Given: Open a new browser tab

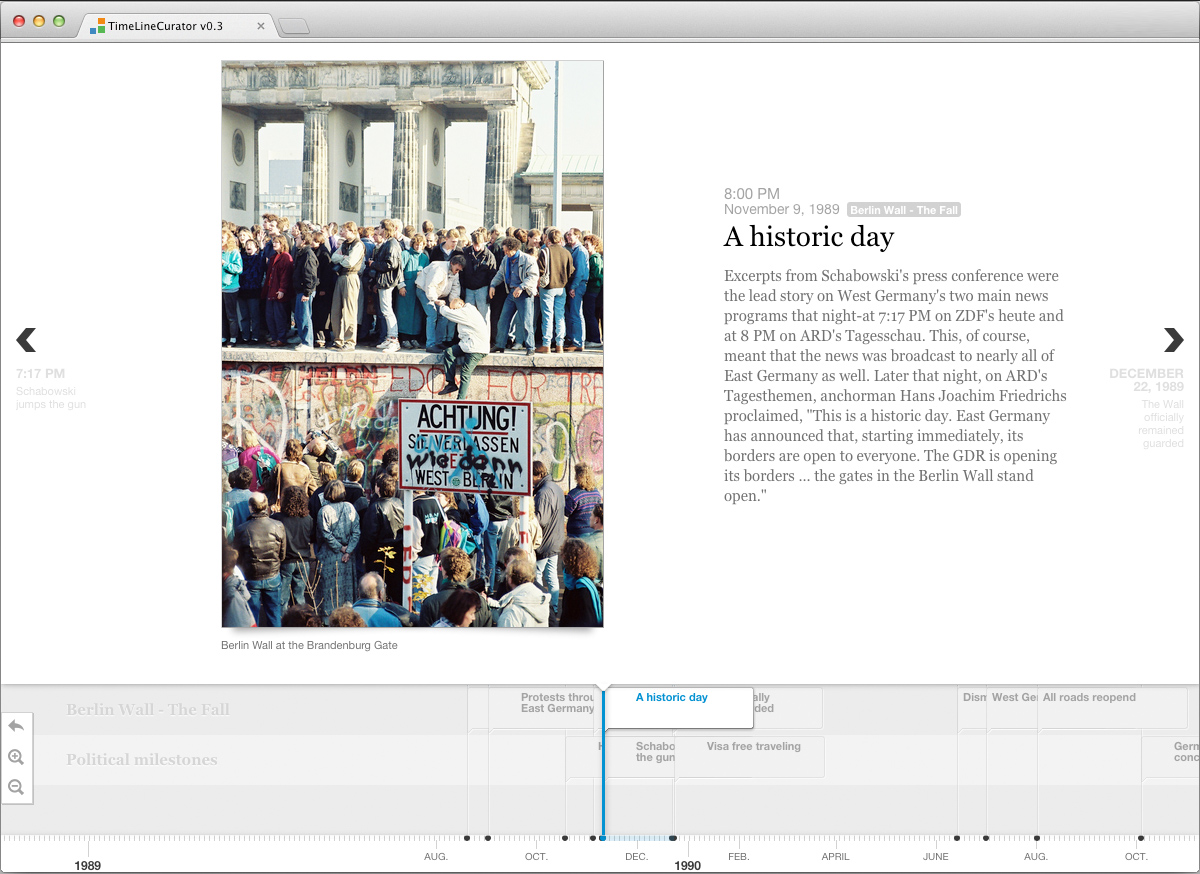Looking at the screenshot, I should [x=294, y=27].
